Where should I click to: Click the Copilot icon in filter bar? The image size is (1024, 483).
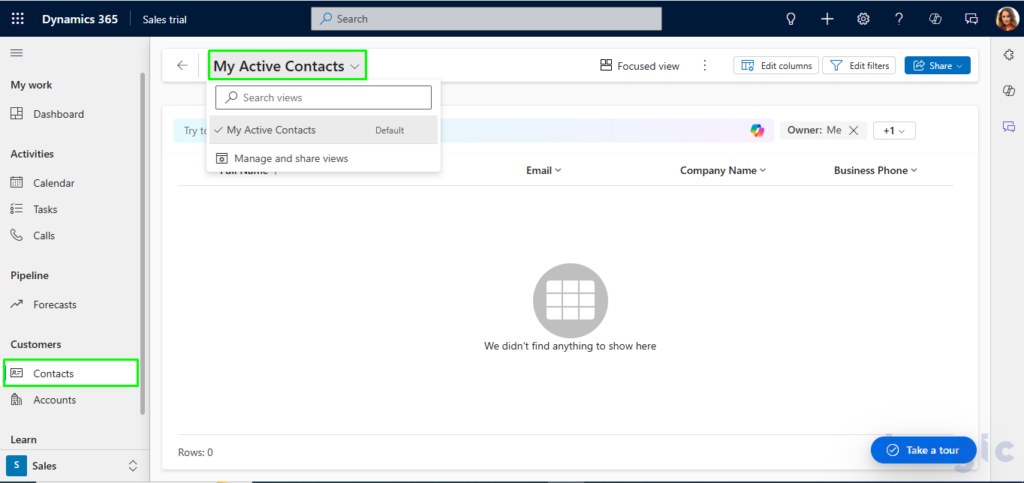pos(758,130)
